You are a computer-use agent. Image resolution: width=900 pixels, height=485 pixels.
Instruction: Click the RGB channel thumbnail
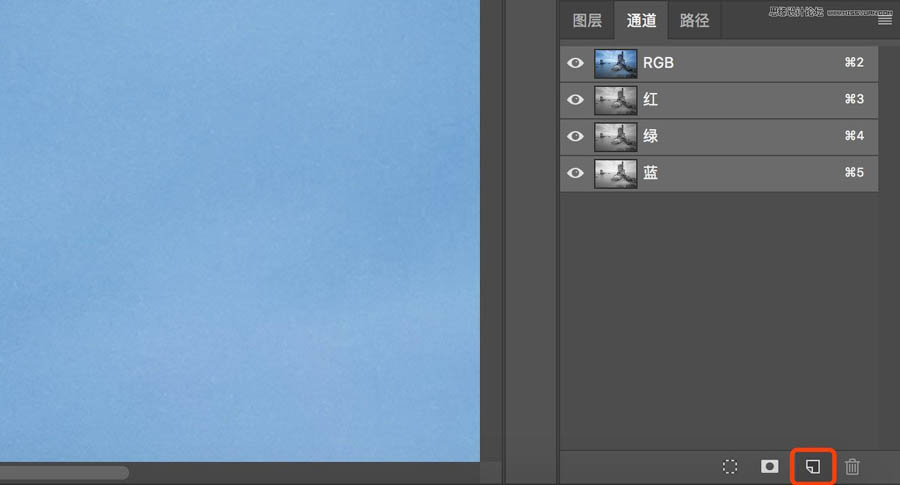(615, 63)
